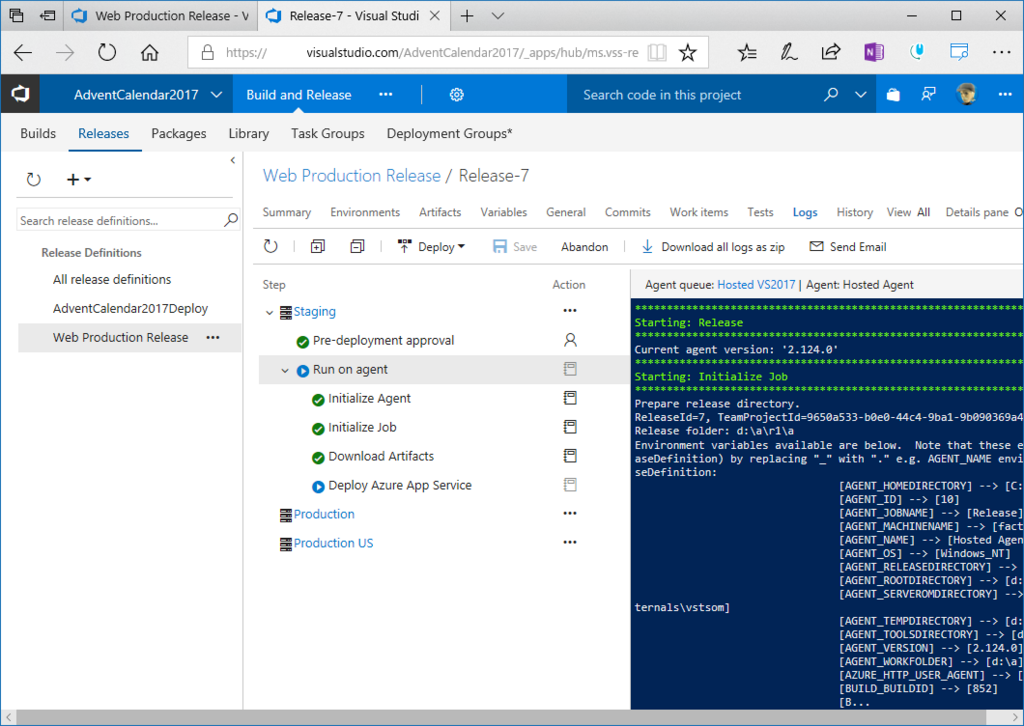Open the AdventCalendar2017 project dropdown
The width and height of the screenshot is (1024, 726).
pyautogui.click(x=148, y=95)
